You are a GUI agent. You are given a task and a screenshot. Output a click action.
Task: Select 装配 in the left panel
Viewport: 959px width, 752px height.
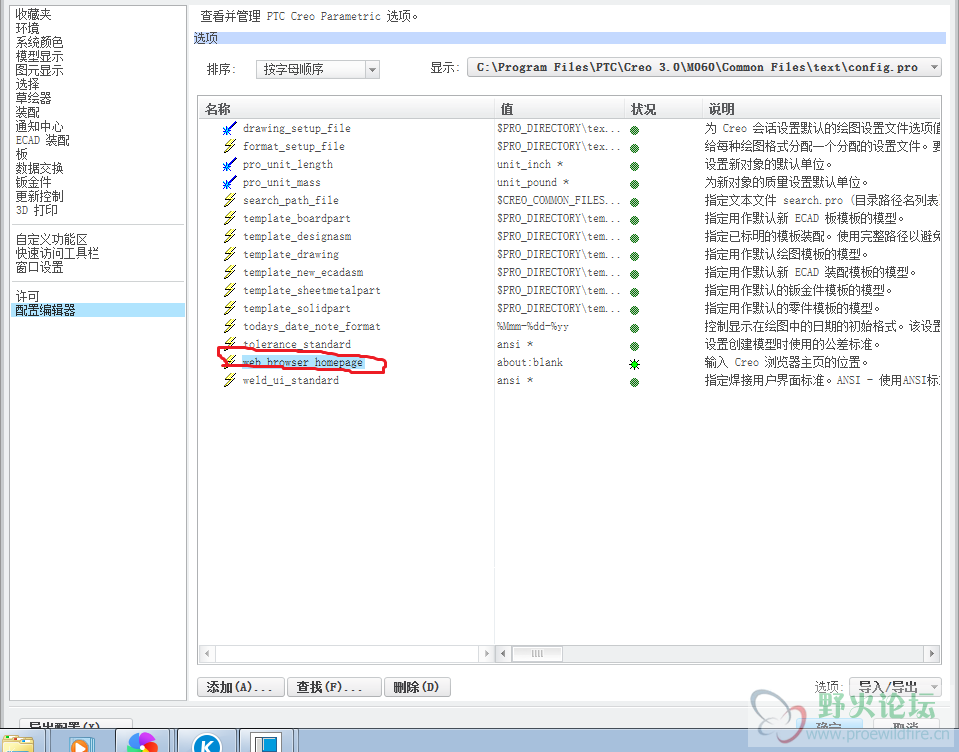point(28,112)
